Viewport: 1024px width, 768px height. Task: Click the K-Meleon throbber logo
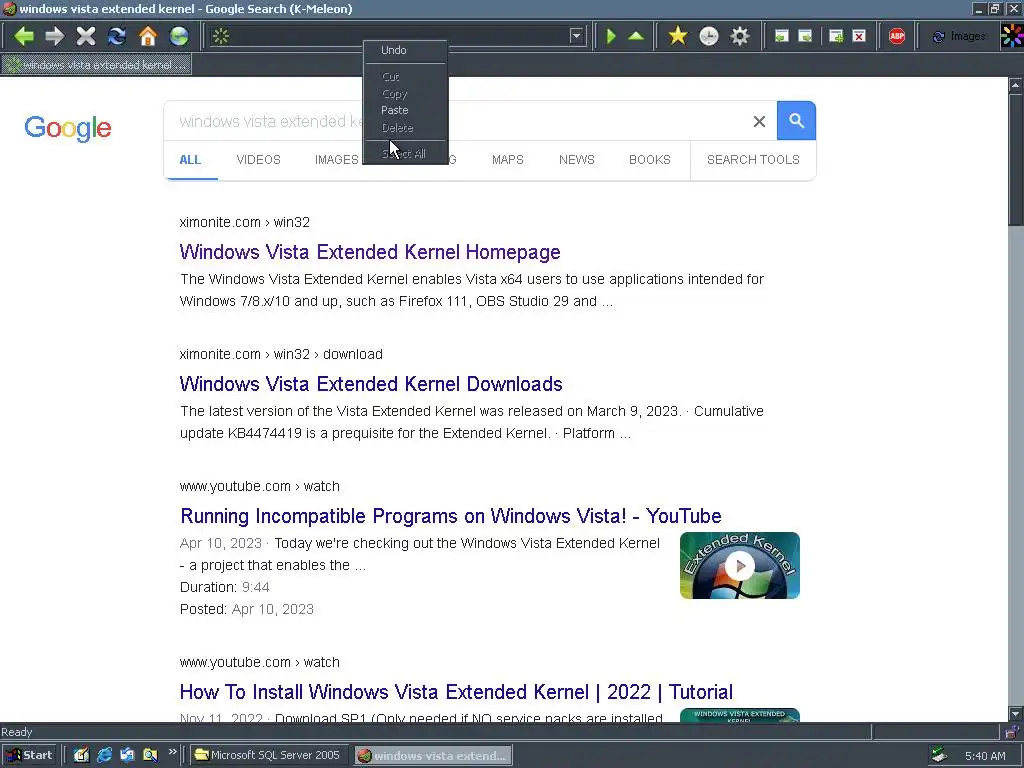click(x=1012, y=36)
